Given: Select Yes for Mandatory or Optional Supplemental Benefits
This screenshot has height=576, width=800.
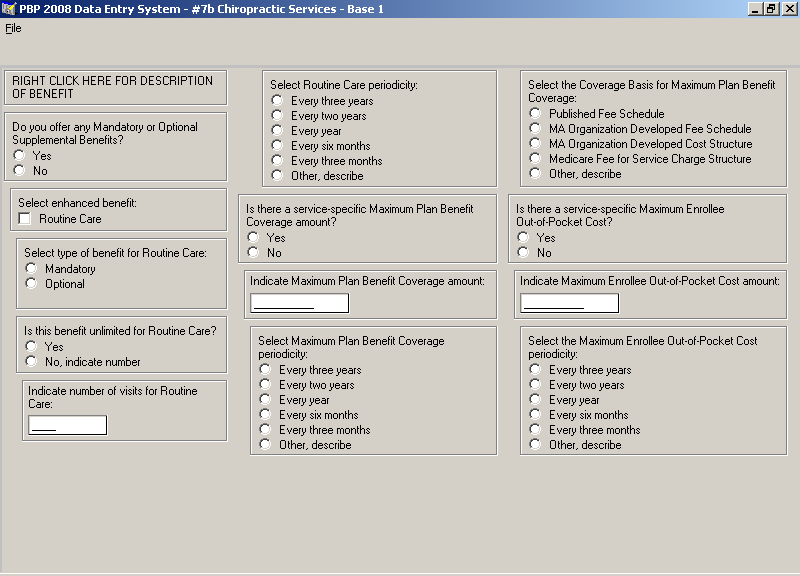Looking at the screenshot, I should click(19, 155).
